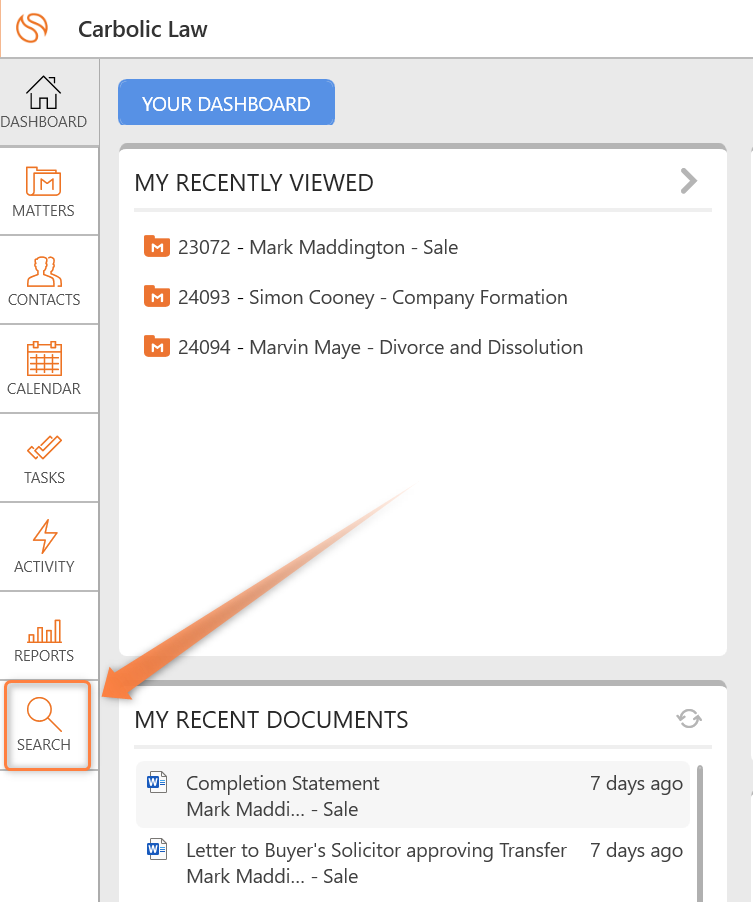
Task: Open matter 24094 Marvin Maye Divorce
Action: [380, 347]
